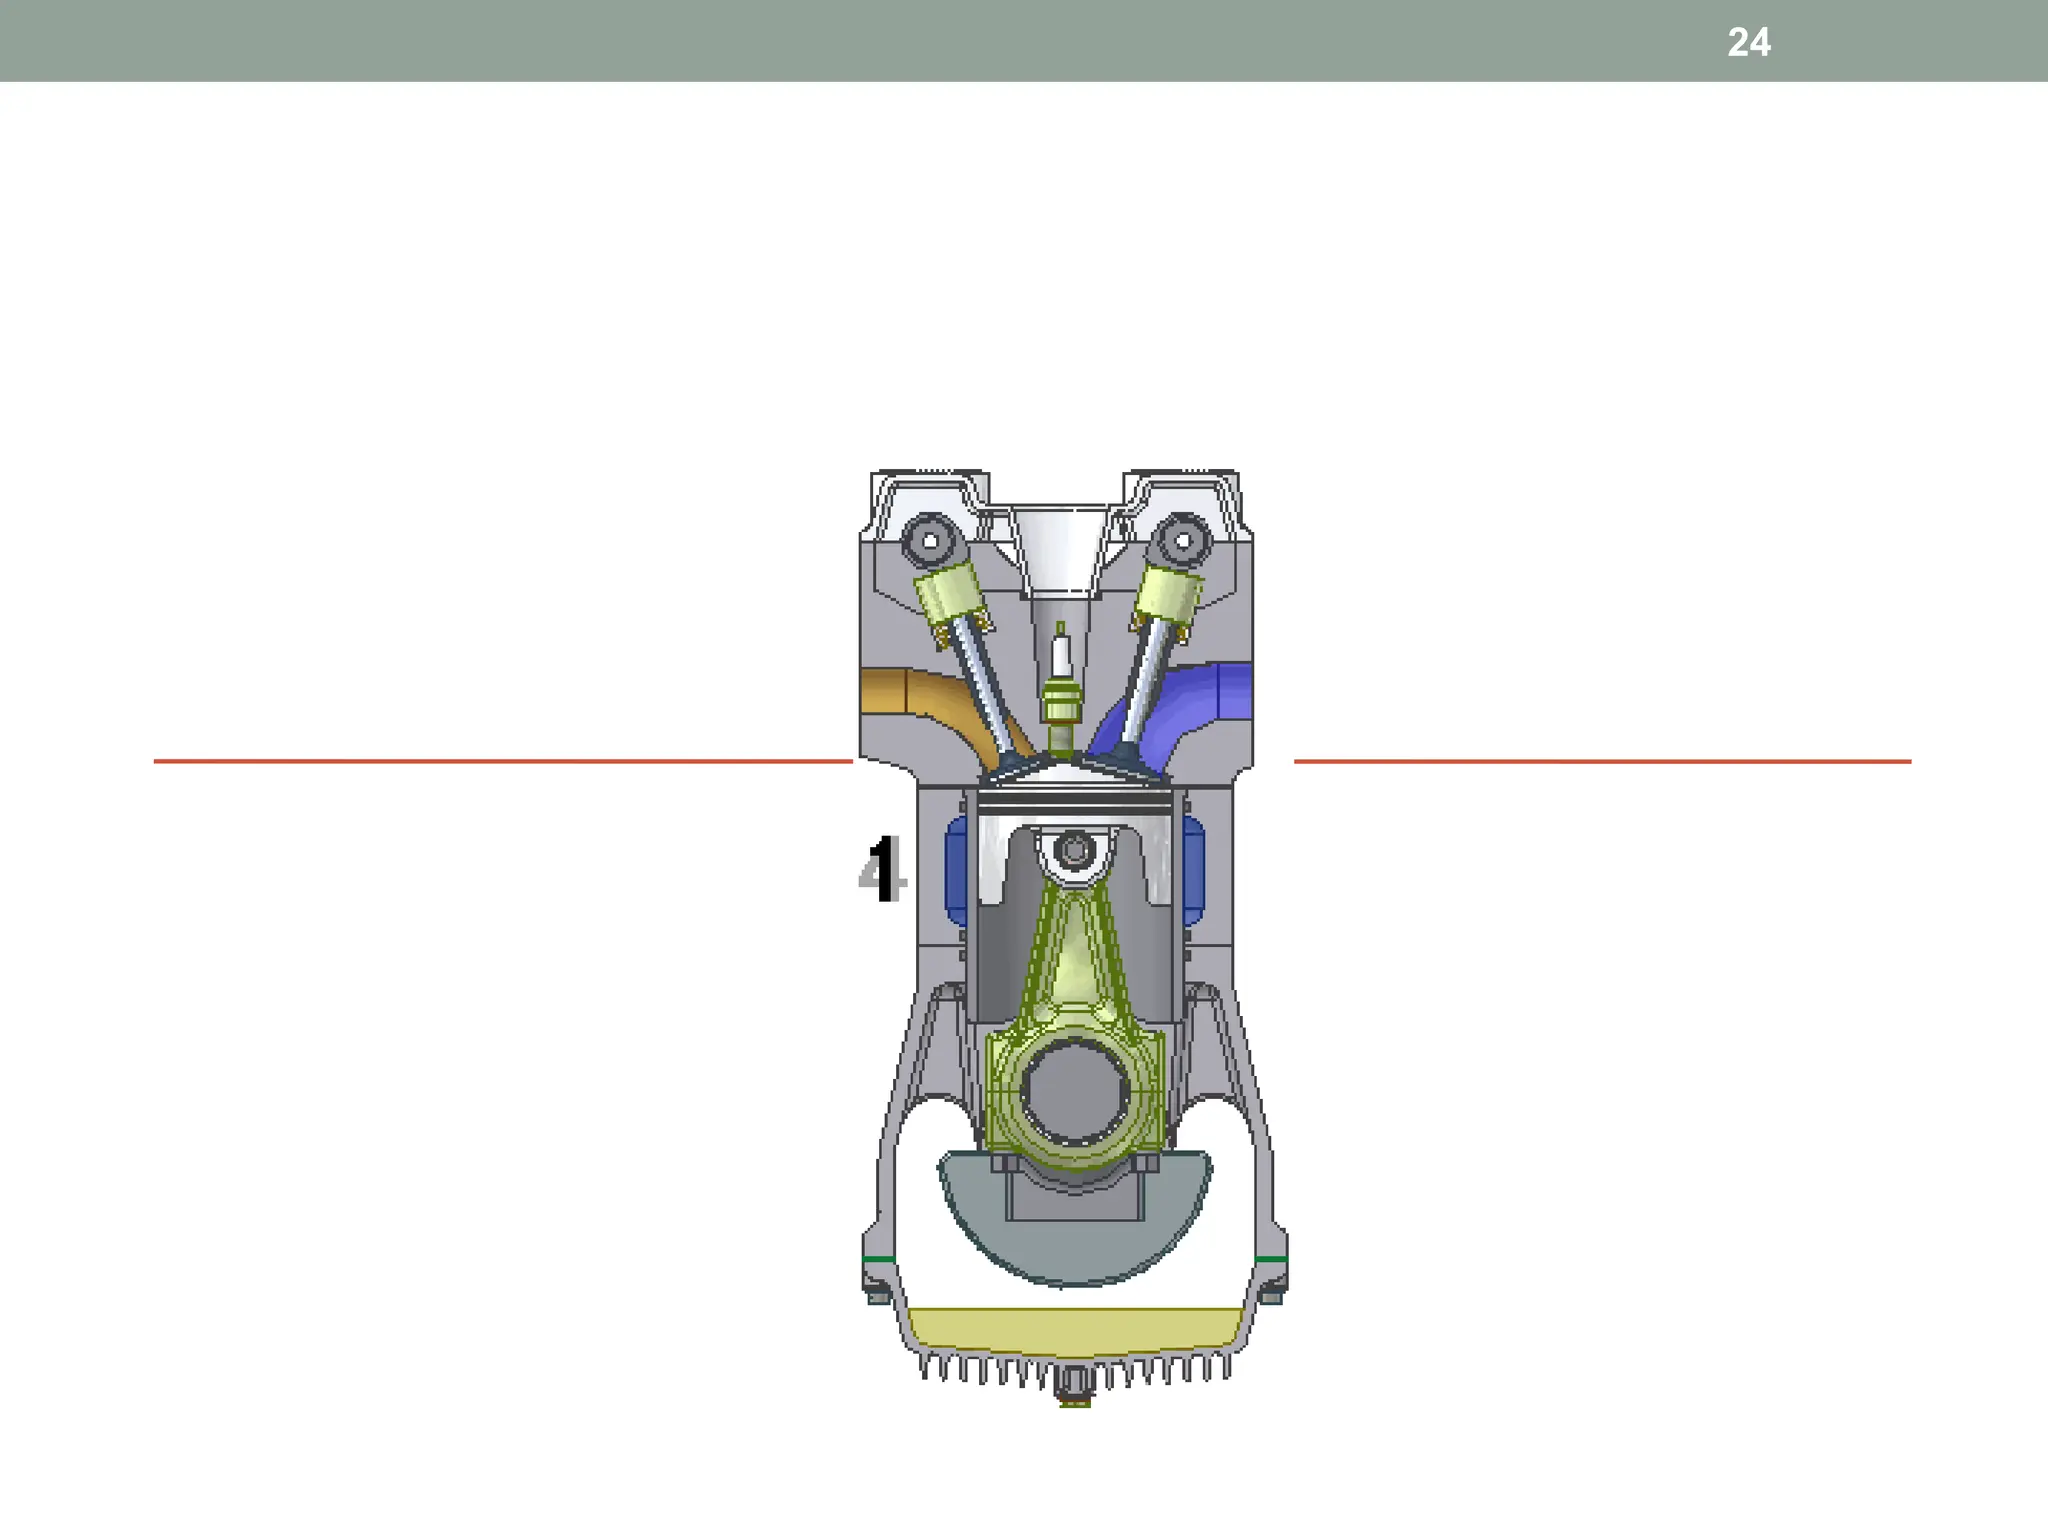Viewport: 2048px width, 1536px height.
Task: Click the right camshaft lobe
Action: click(1183, 540)
